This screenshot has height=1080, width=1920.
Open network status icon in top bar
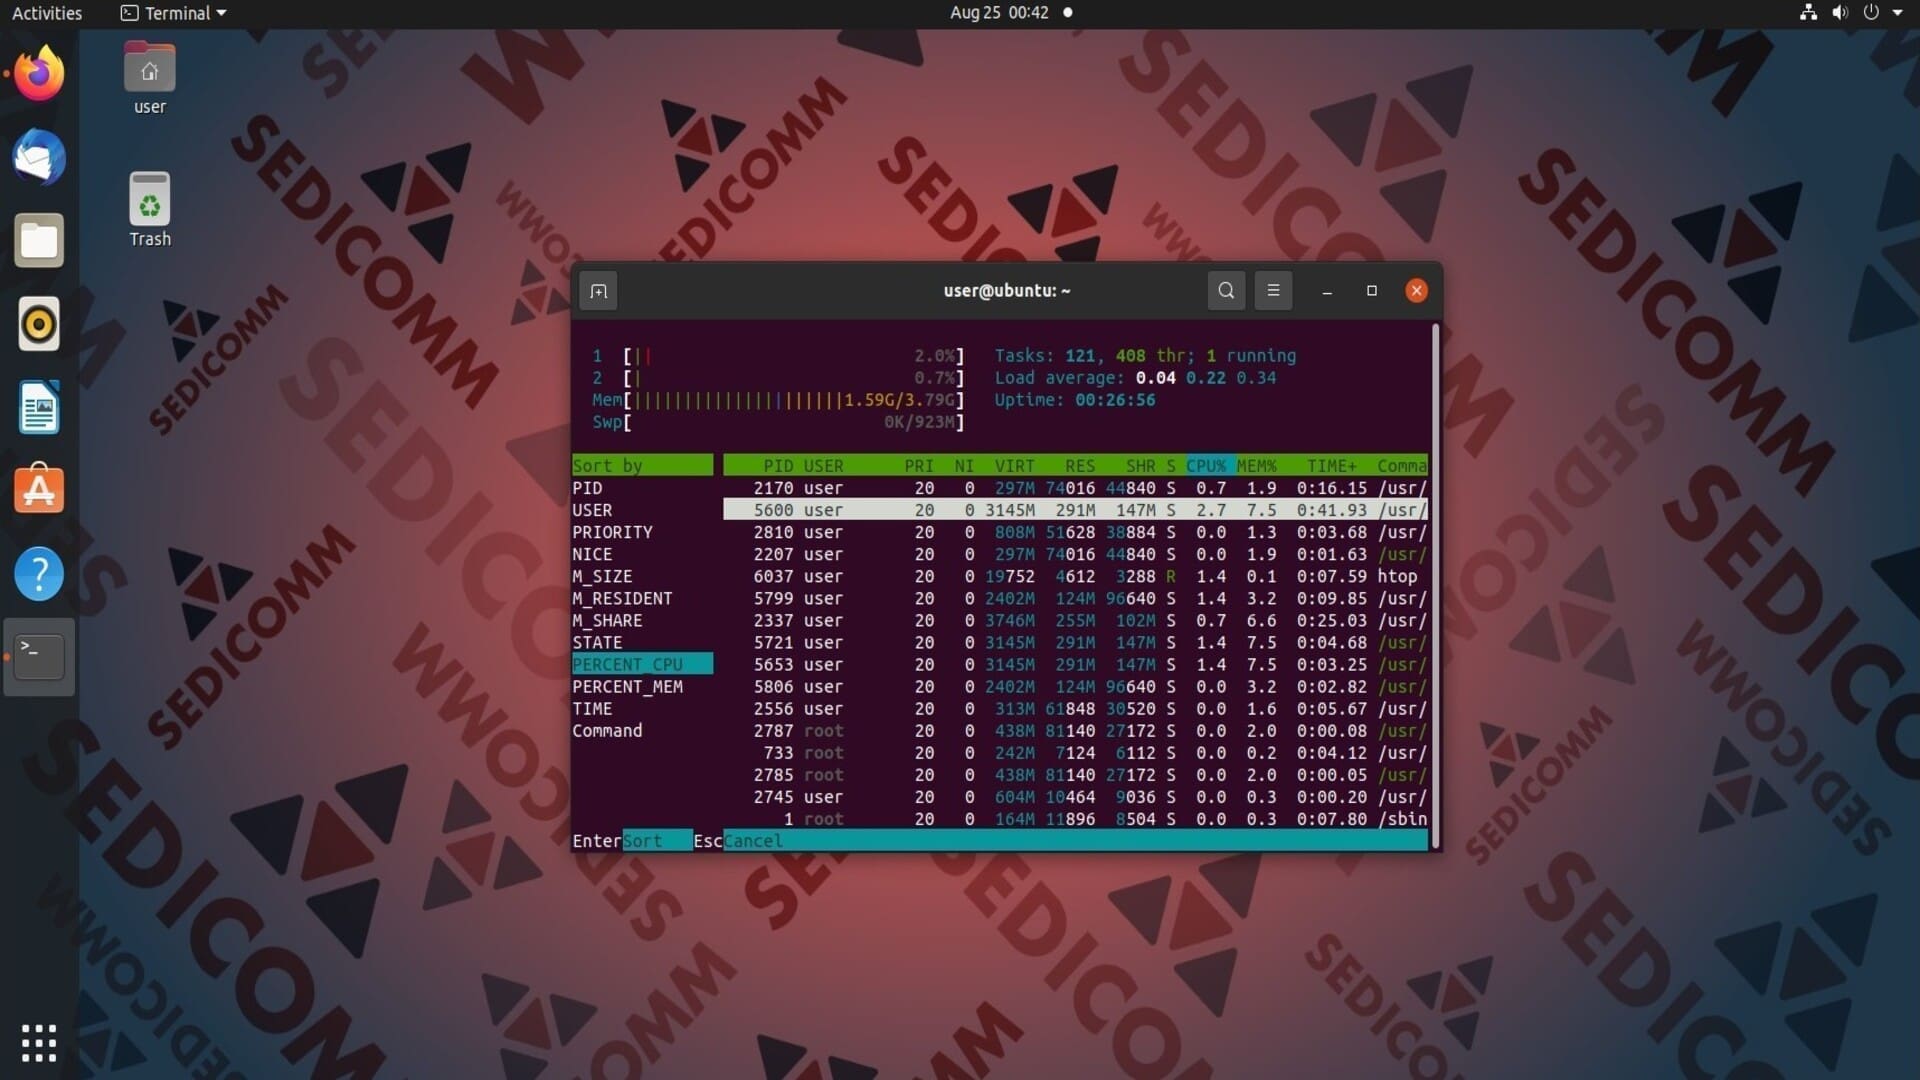(1808, 13)
